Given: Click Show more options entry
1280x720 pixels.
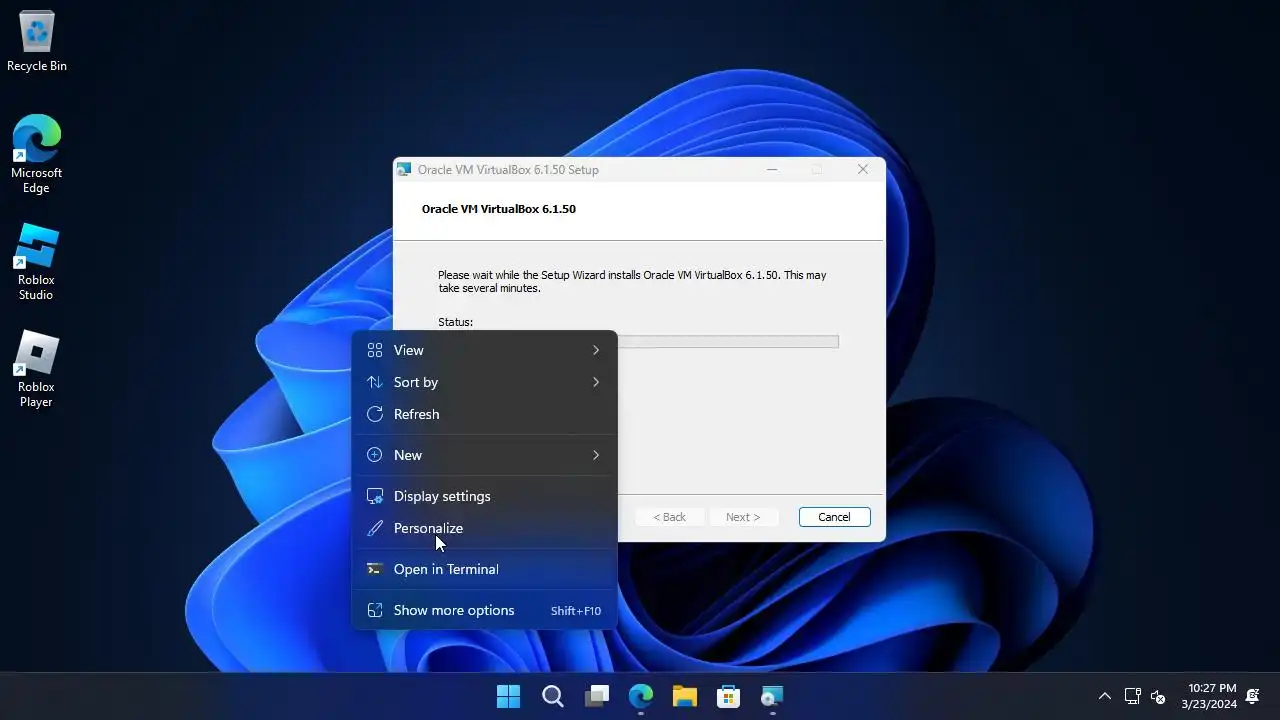Looking at the screenshot, I should click(485, 610).
